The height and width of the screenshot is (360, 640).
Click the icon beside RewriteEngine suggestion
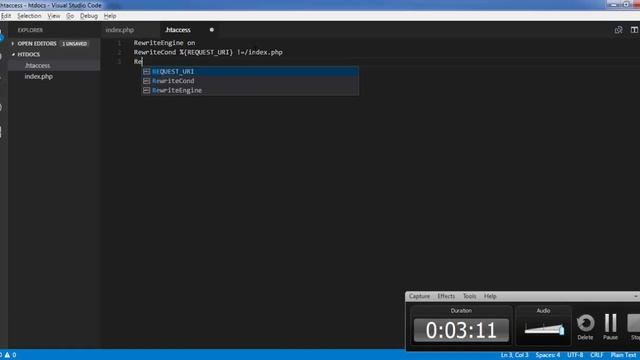(147, 90)
